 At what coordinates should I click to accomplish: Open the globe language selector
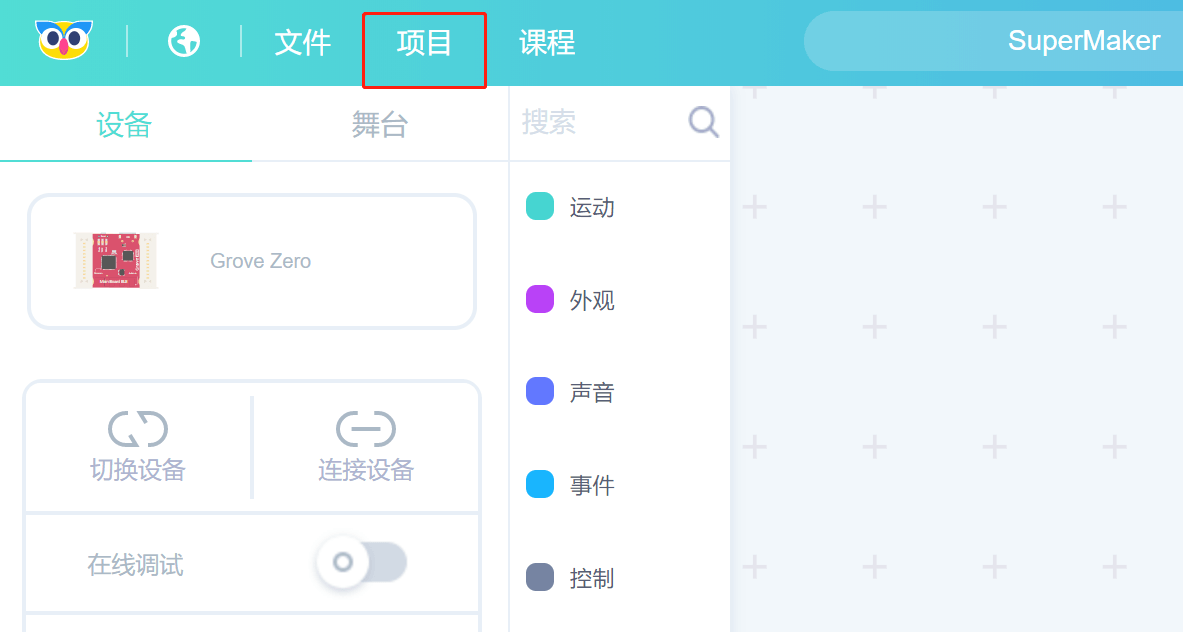coord(184,41)
